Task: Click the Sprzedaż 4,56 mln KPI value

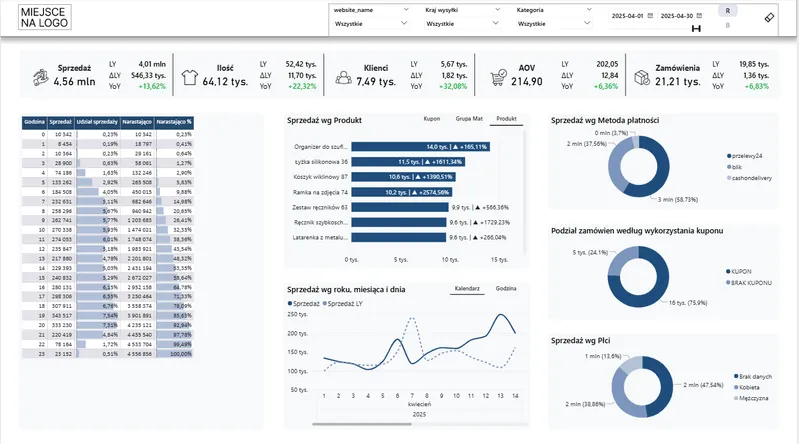Action: [74, 82]
